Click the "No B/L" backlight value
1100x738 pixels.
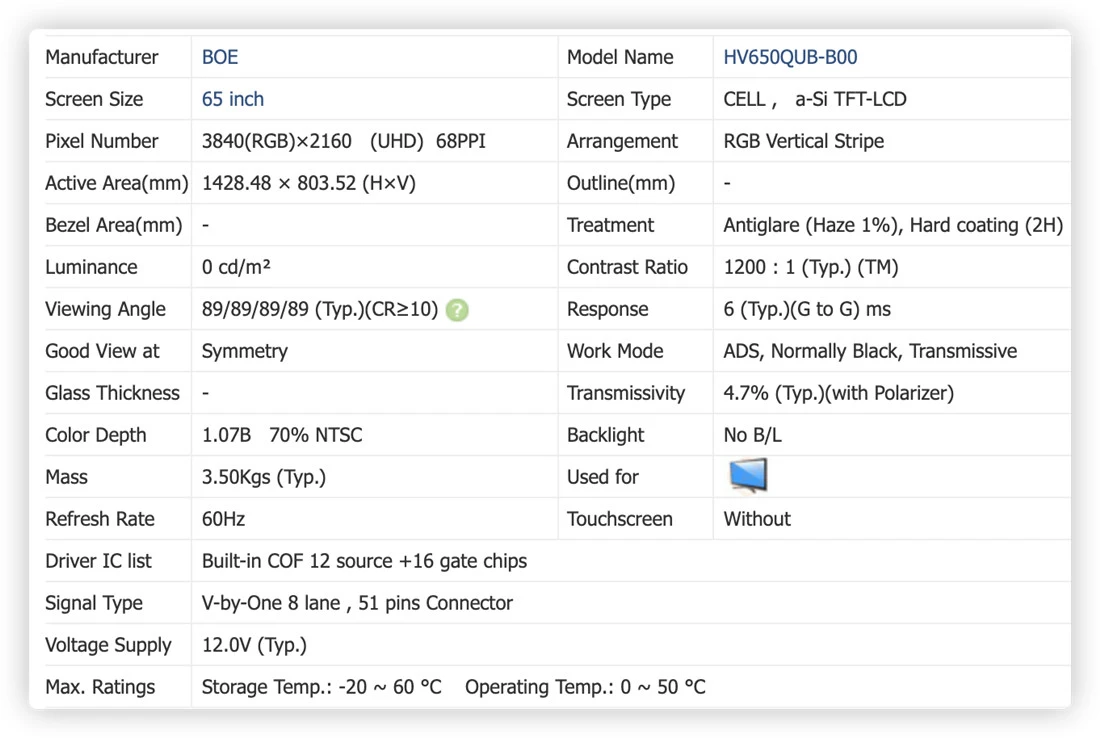coord(752,435)
